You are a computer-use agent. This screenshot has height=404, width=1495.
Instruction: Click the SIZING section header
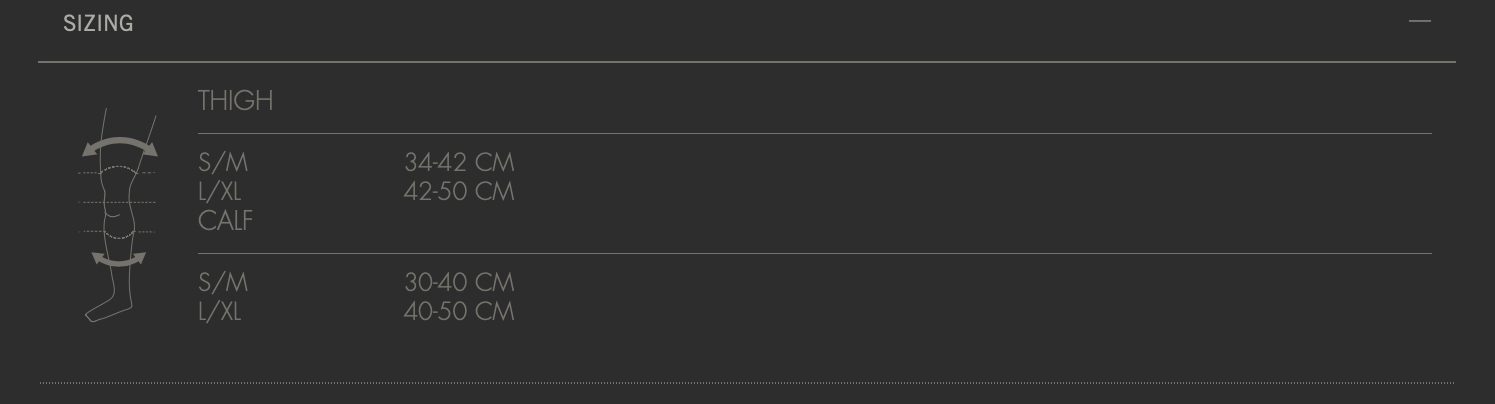[x=98, y=23]
